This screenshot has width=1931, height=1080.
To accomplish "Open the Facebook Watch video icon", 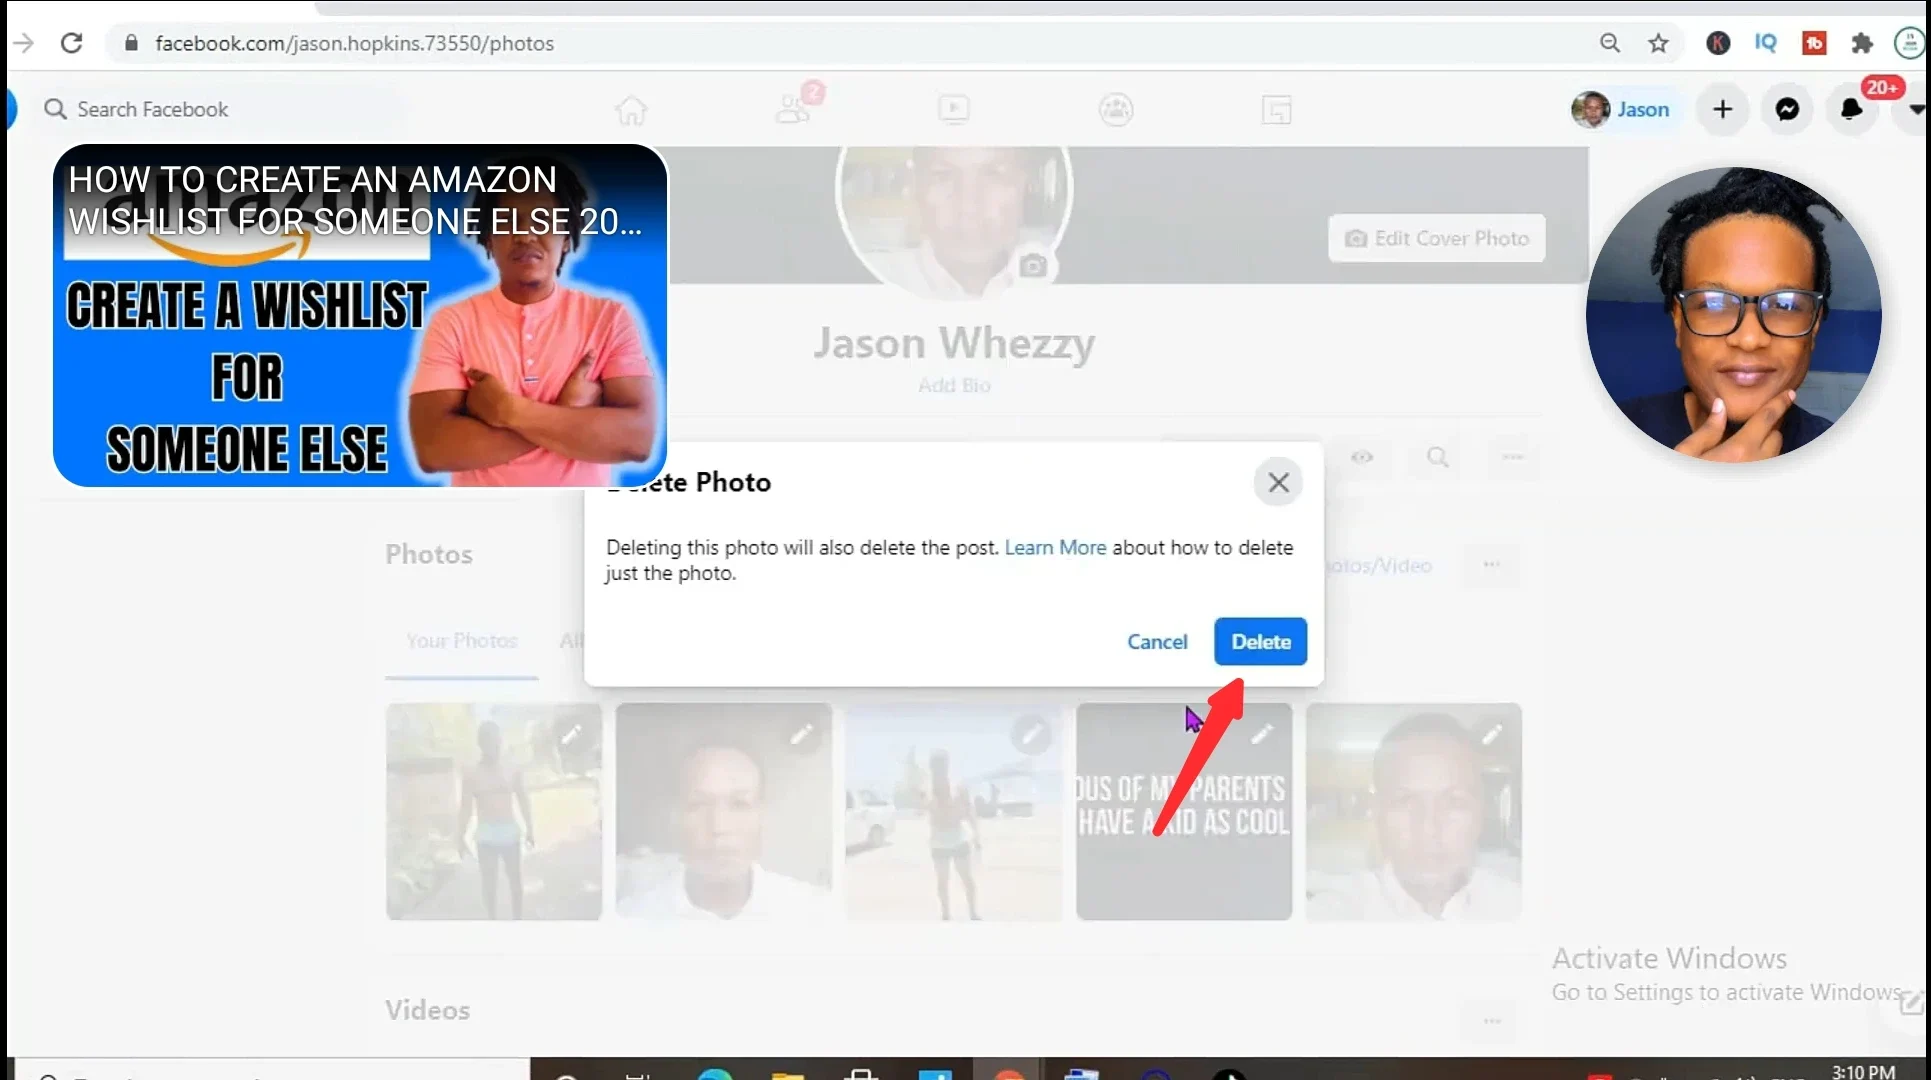I will (x=953, y=109).
